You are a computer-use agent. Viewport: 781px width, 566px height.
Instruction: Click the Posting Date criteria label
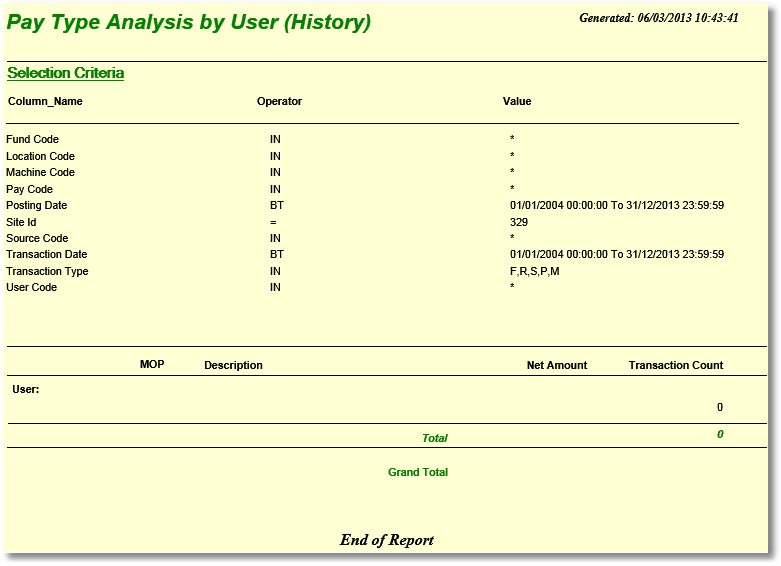pyautogui.click(x=36, y=205)
